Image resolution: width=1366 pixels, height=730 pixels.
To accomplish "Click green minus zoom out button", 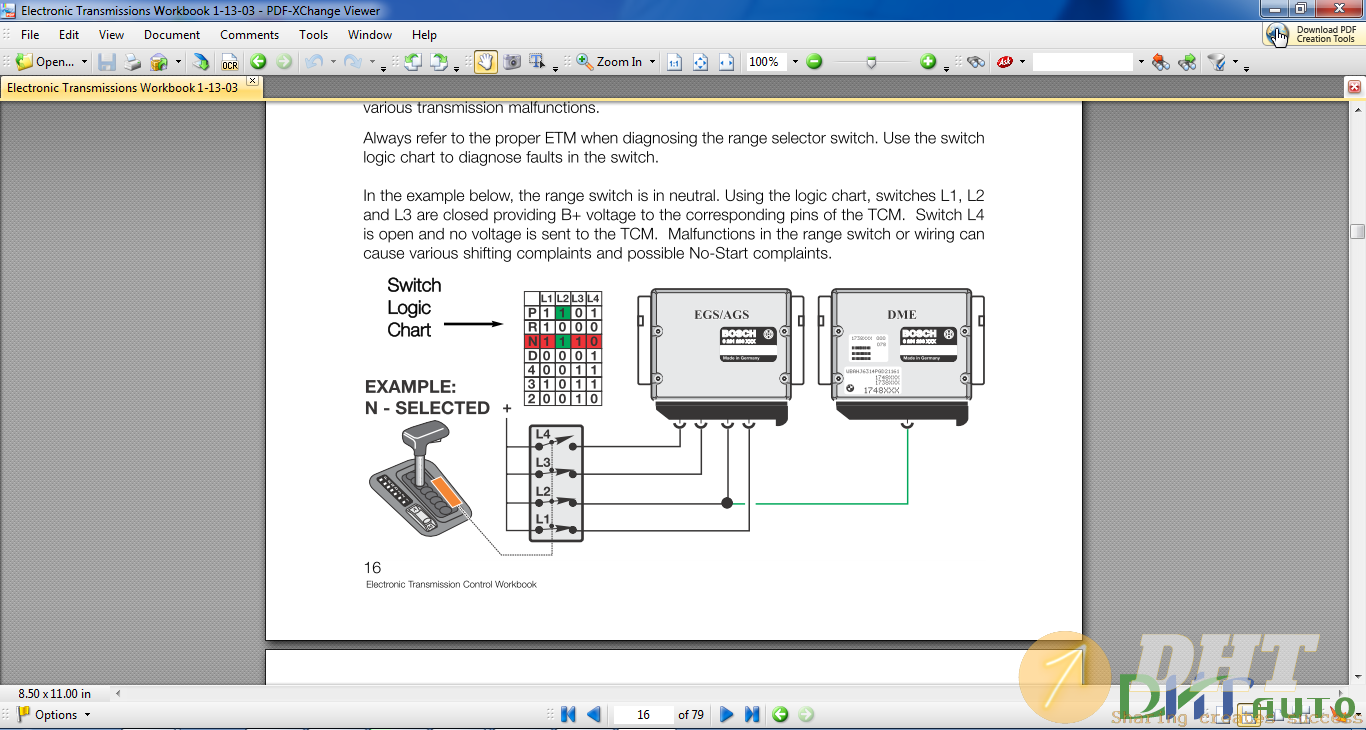I will tap(814, 62).
